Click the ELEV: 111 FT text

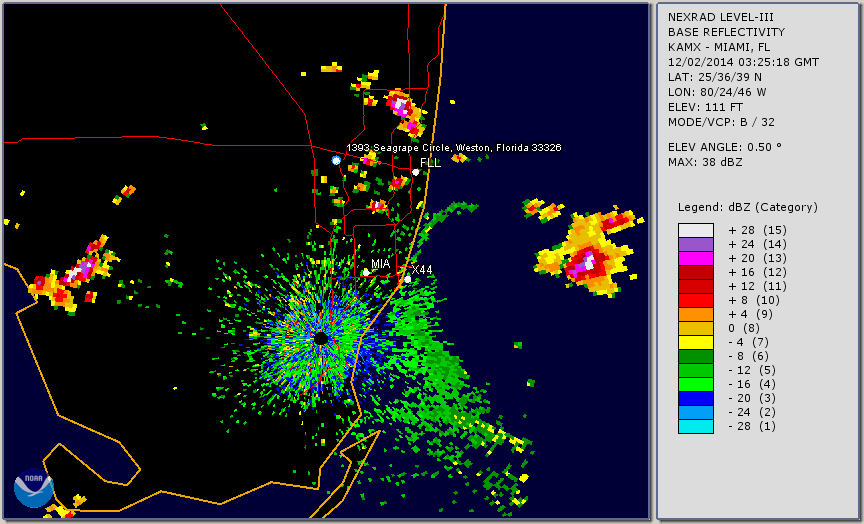(x=705, y=107)
